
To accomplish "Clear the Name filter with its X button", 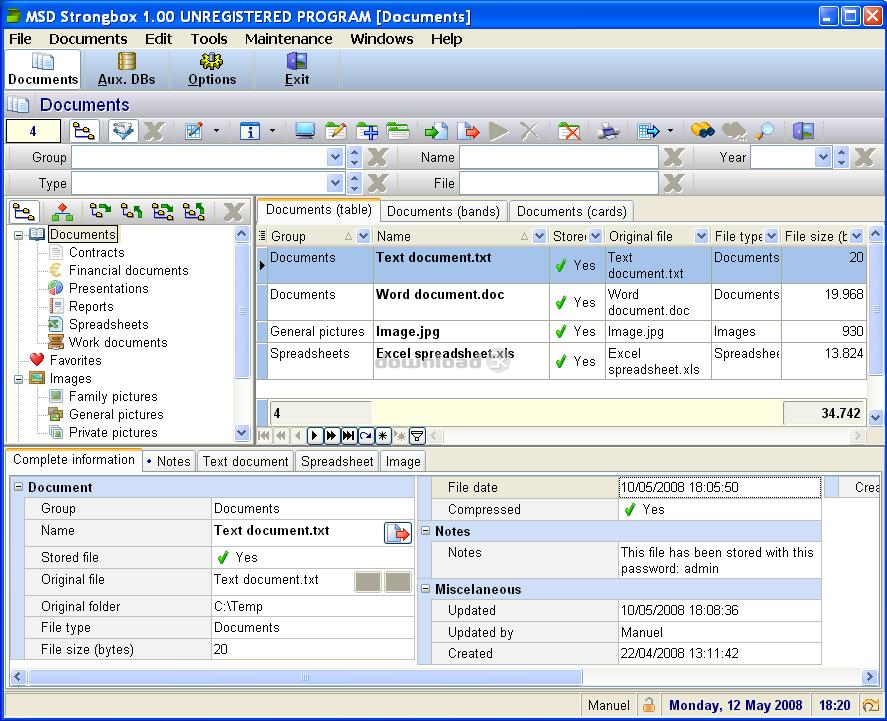I will pos(673,157).
